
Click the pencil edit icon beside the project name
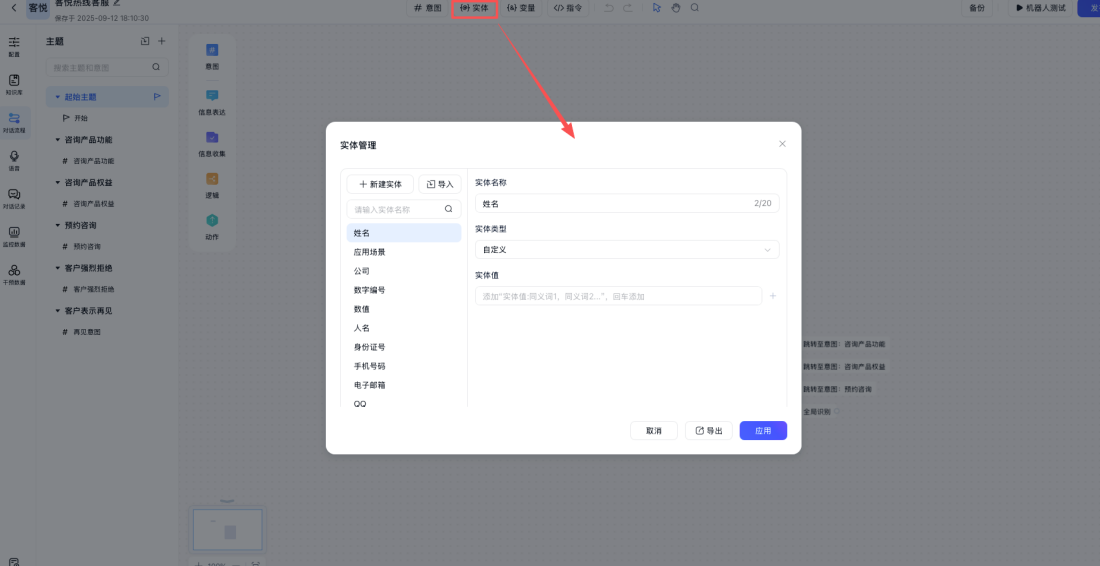[x=117, y=3]
